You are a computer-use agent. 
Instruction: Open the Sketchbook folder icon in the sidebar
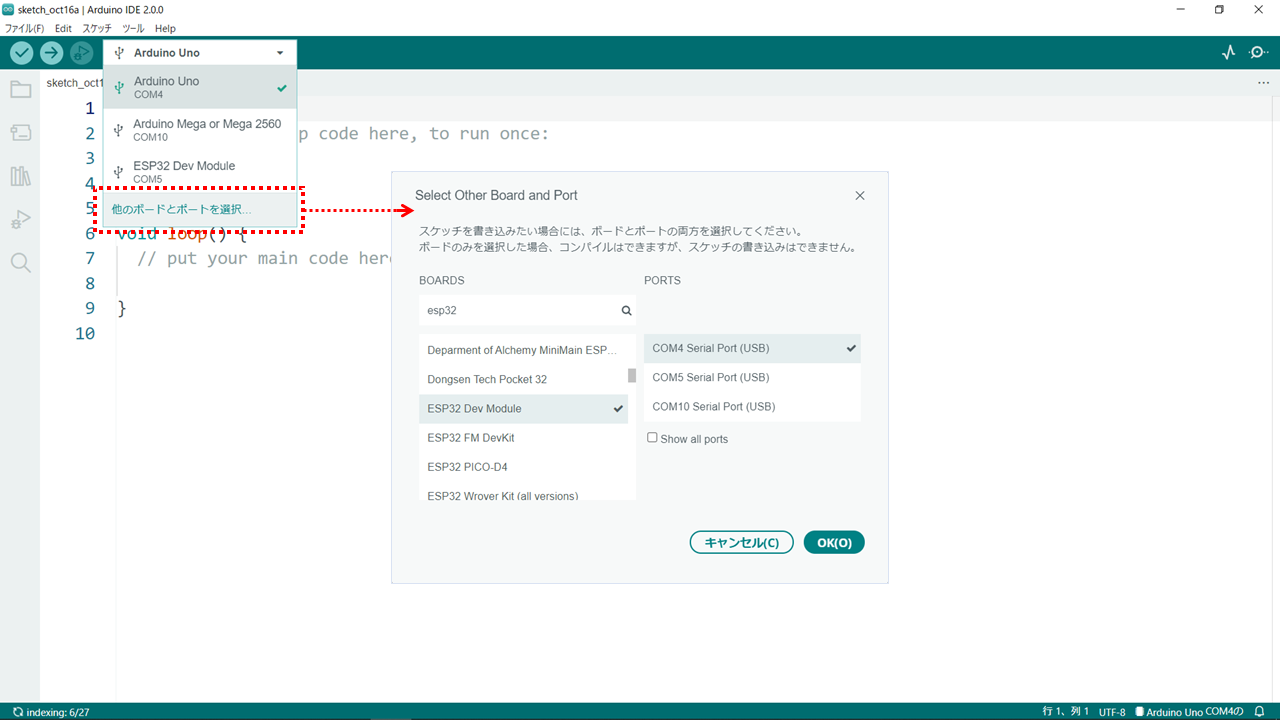point(20,89)
